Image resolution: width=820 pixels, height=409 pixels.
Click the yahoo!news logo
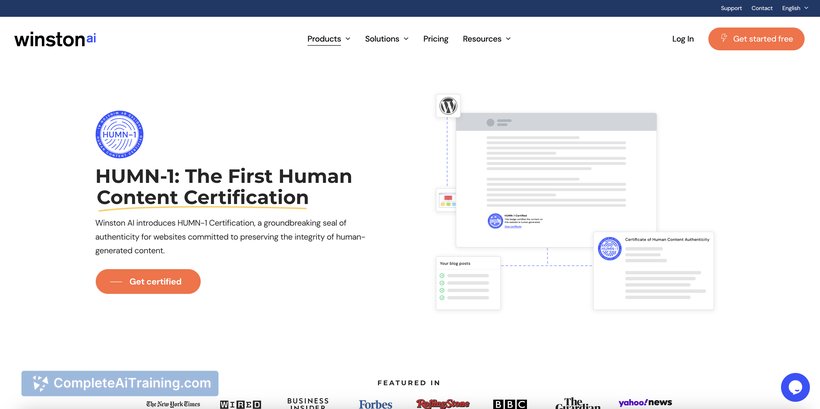coord(645,403)
